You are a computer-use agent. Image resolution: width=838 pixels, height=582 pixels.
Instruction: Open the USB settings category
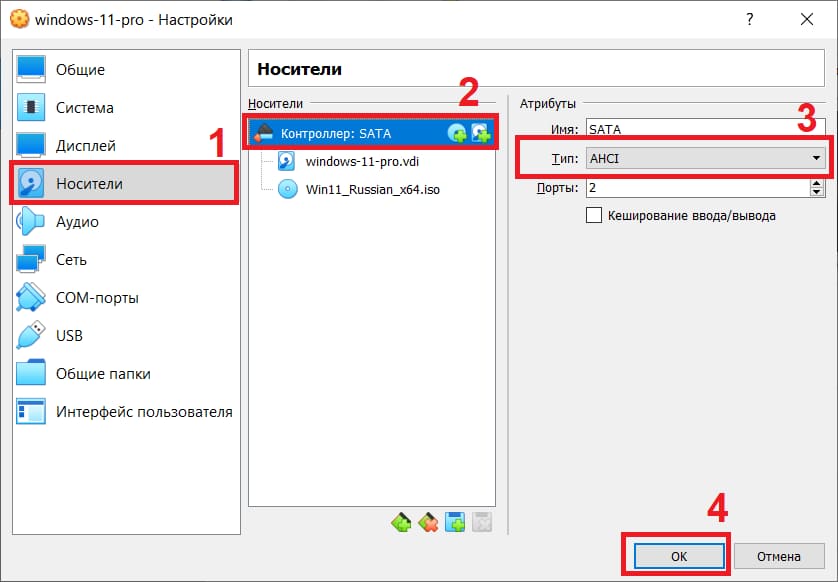click(x=126, y=336)
